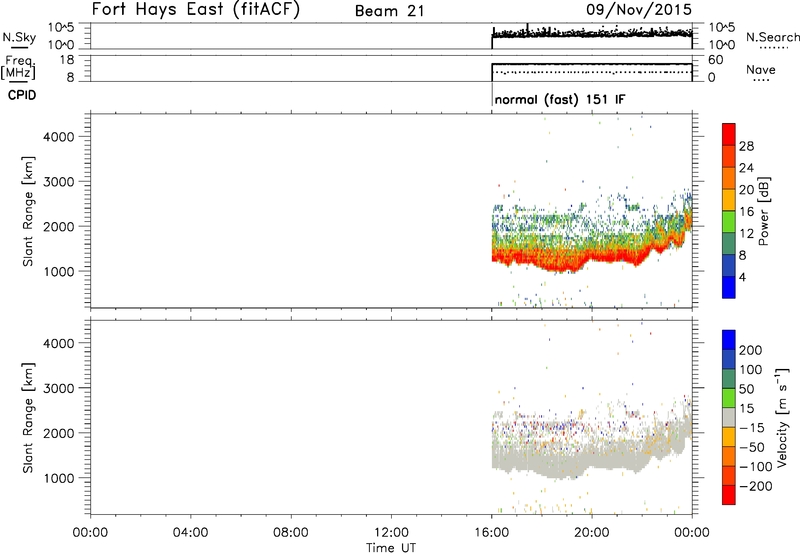Click the '1000' tick in velocity panel
Viewport: 800px width, 554px height.
[x=59, y=478]
